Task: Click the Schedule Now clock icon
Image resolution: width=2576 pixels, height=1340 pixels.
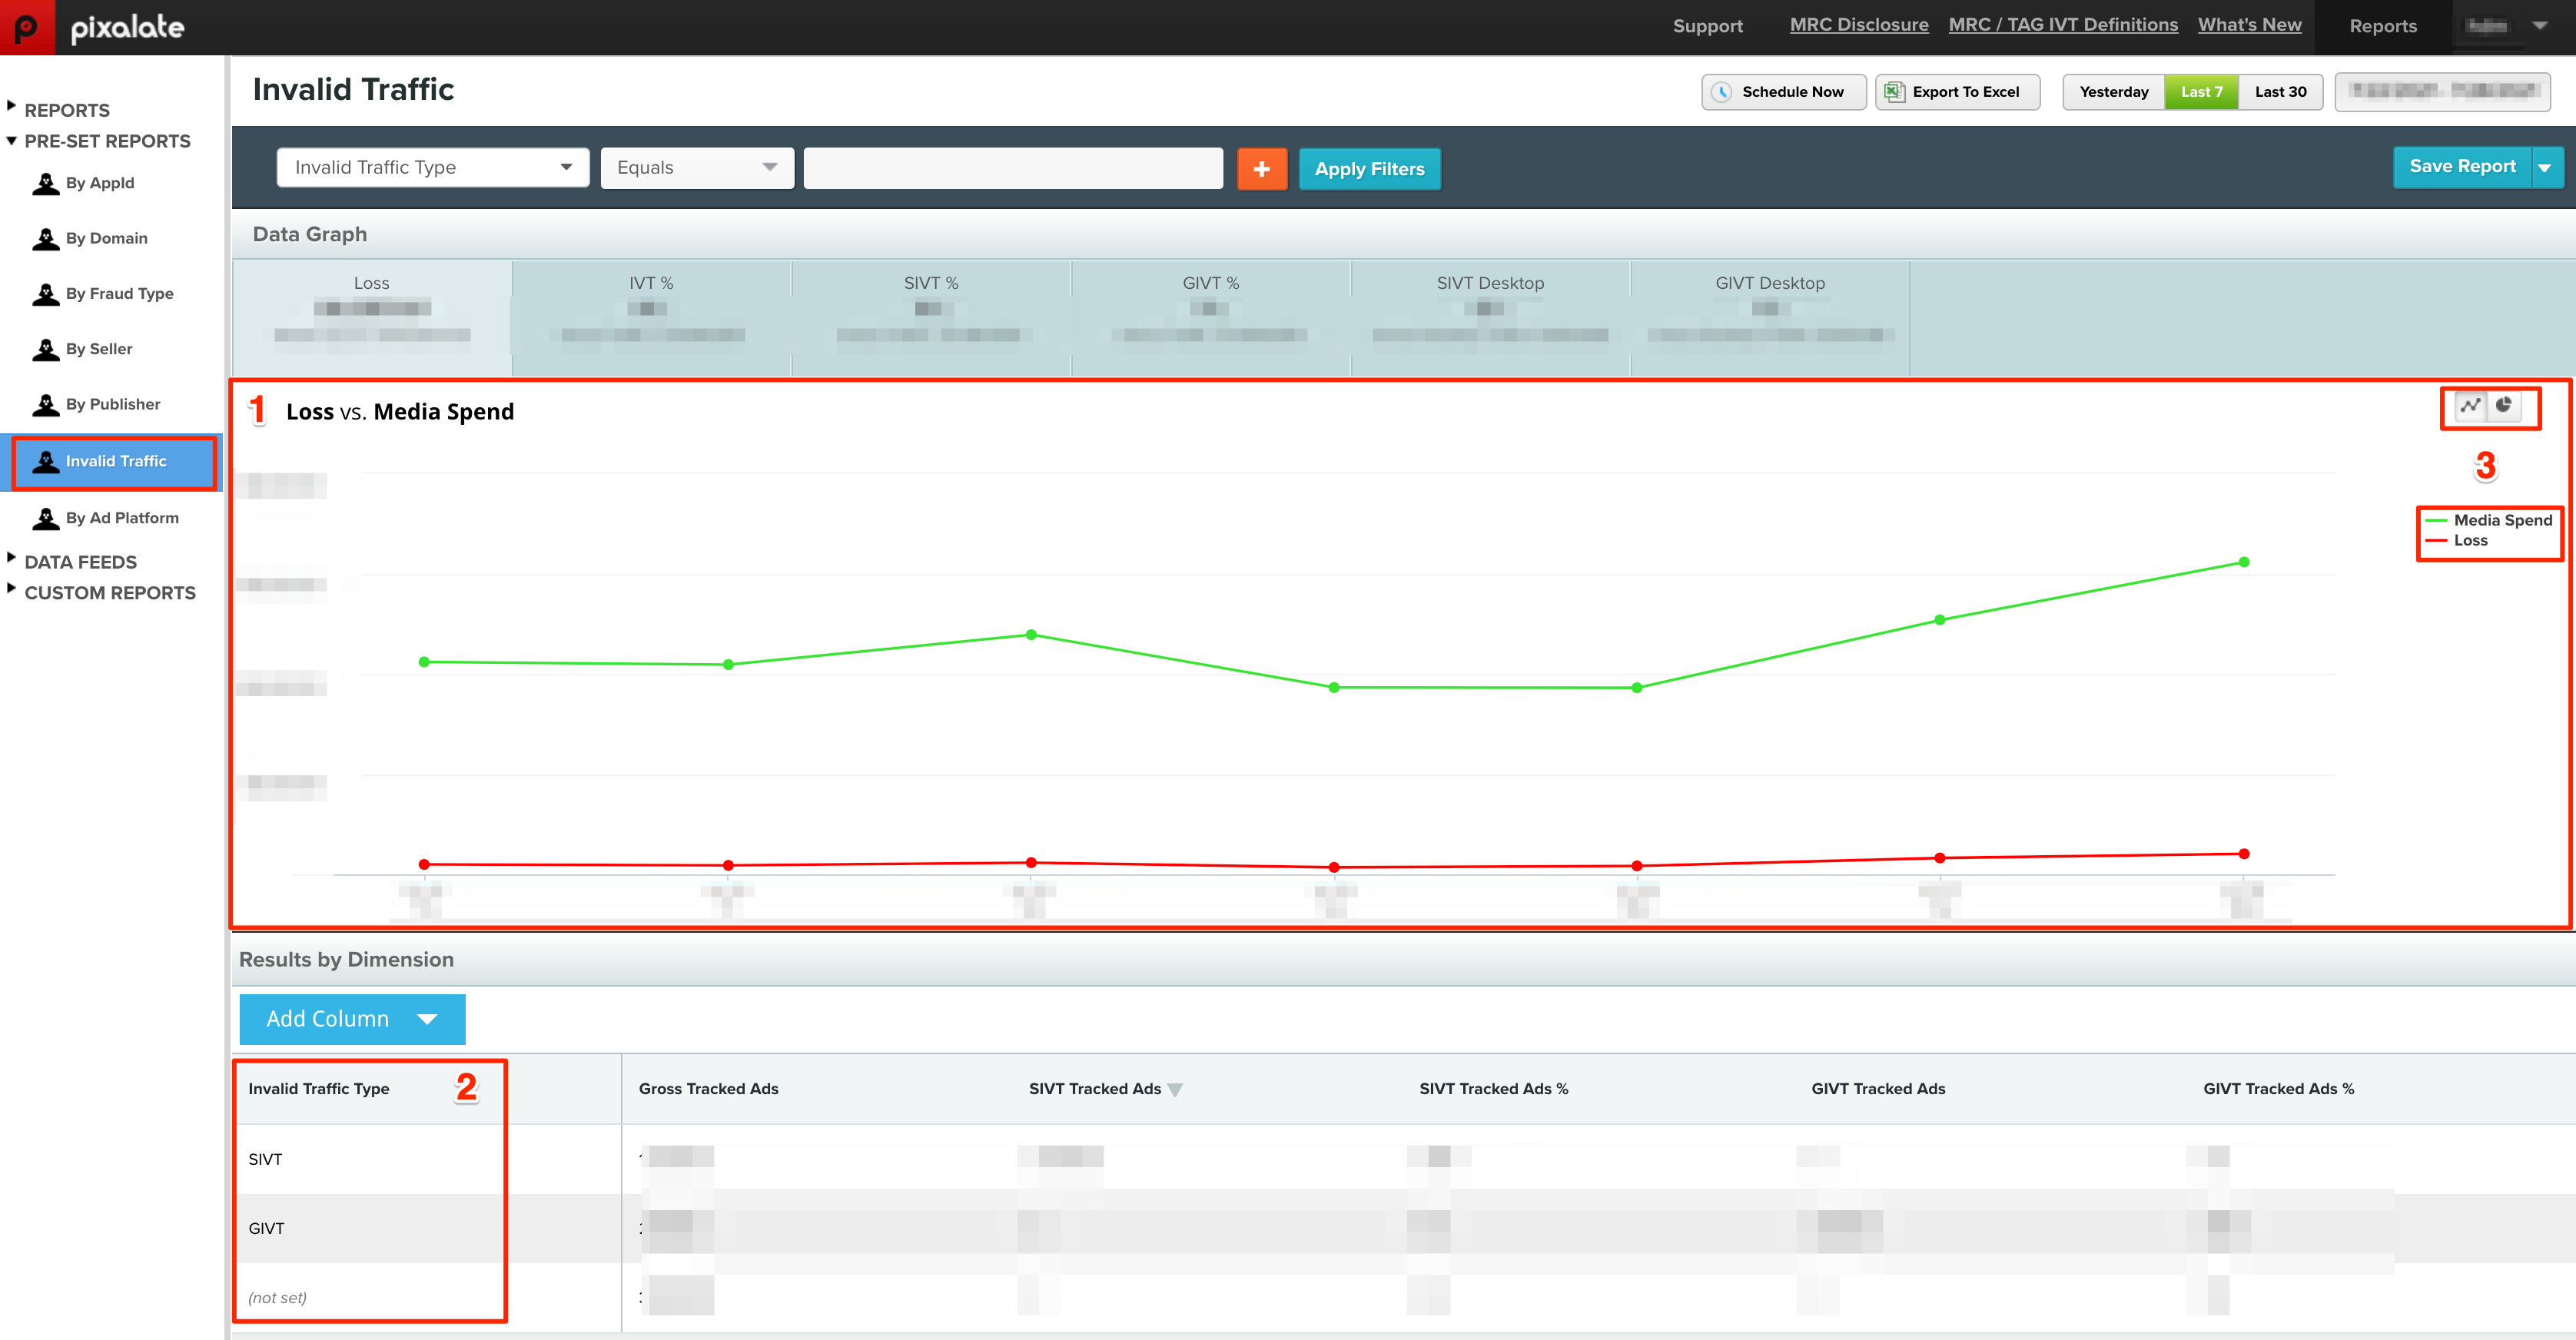Action: (x=1721, y=92)
